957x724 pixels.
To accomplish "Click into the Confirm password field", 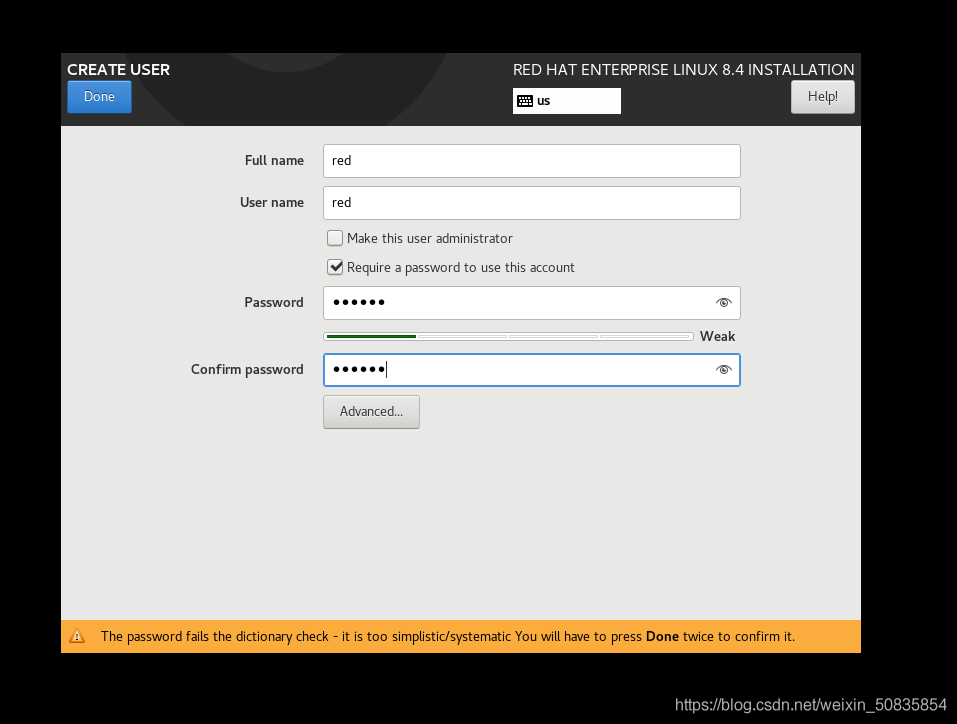I will pos(532,370).
